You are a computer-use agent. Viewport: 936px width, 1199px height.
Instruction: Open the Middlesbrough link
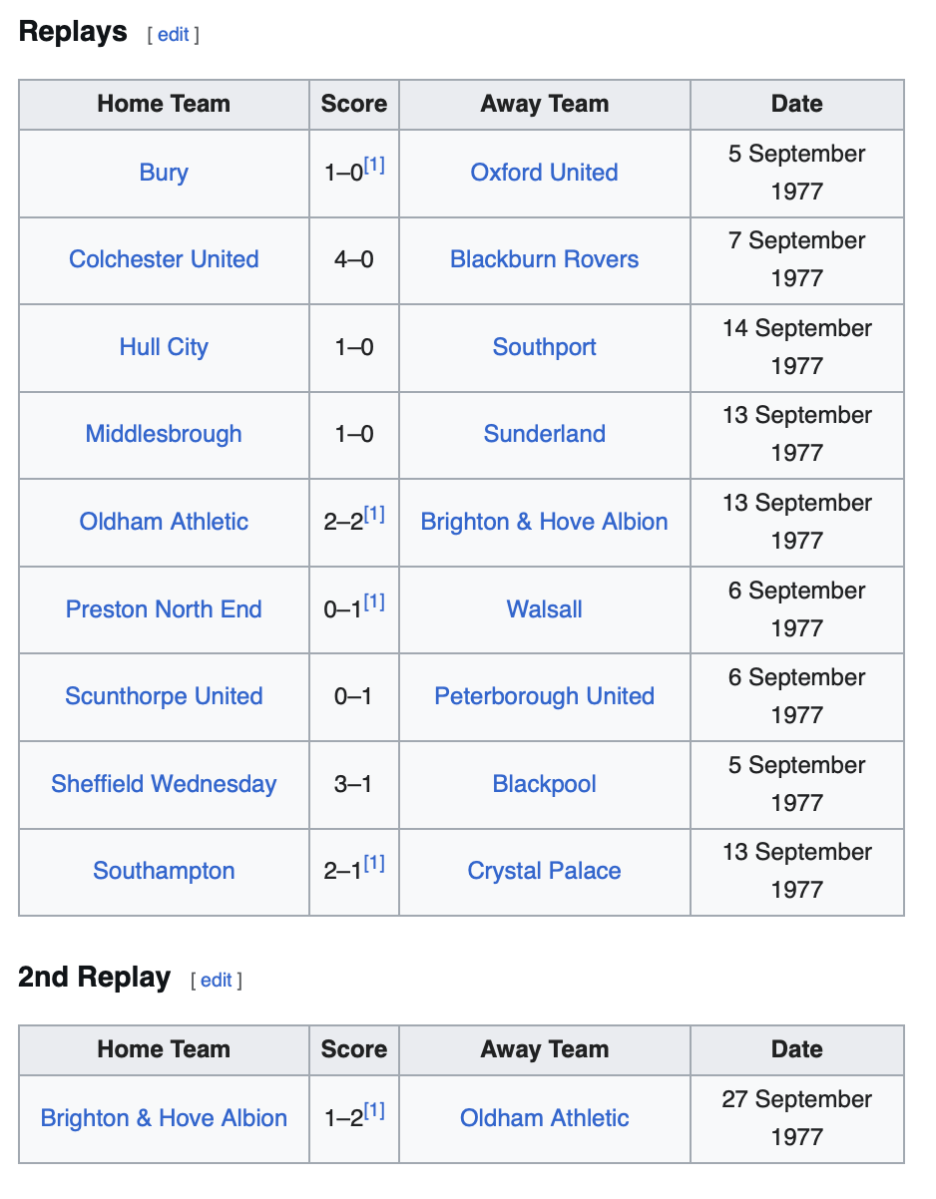163,435
